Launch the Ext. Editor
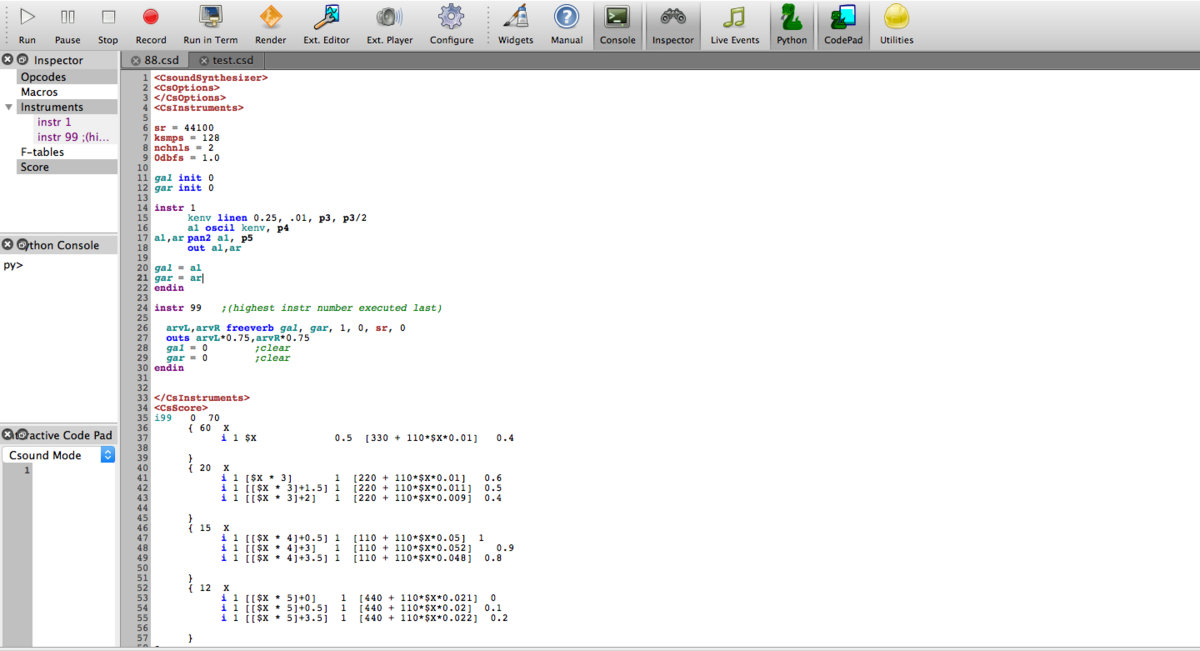Image resolution: width=1200 pixels, height=651 pixels. pyautogui.click(x=326, y=17)
